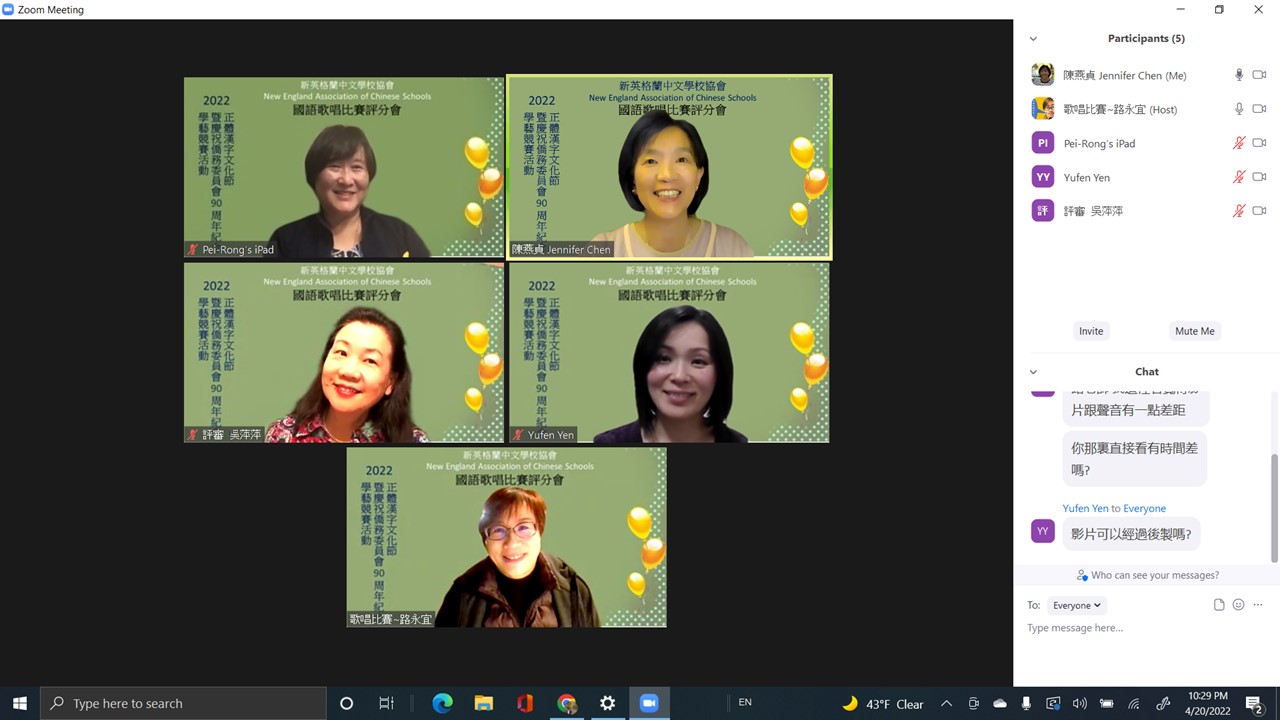Click the muted microphone icon beside 評審 吳萍萍

[x=1238, y=210]
